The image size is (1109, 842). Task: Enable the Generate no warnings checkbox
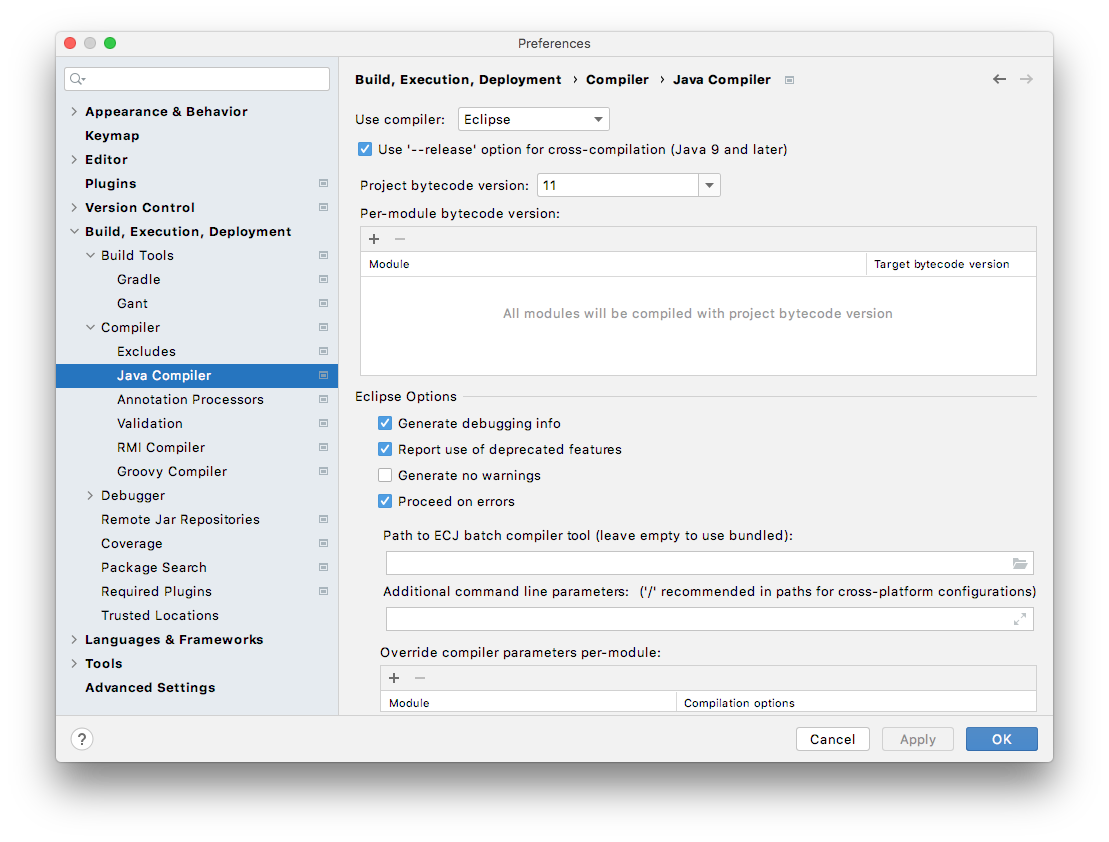[385, 476]
